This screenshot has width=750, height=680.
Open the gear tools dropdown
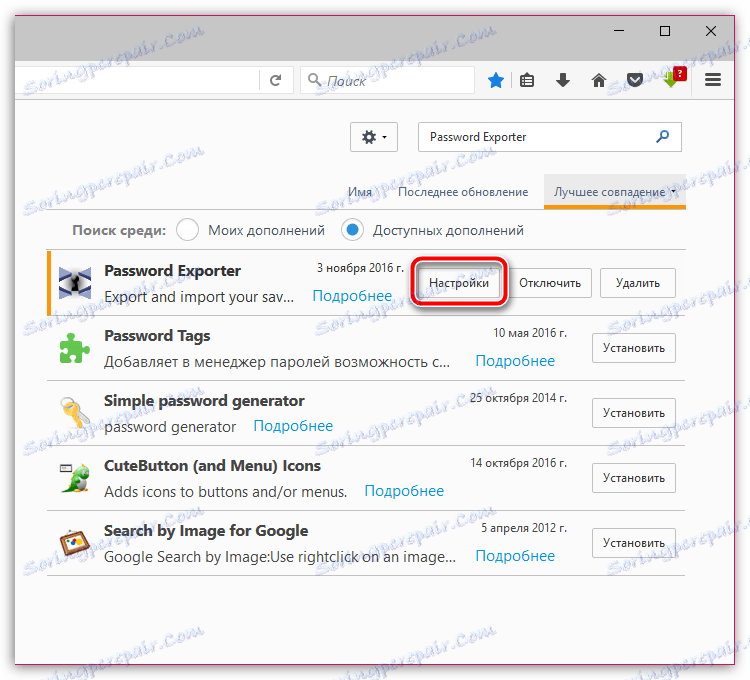pos(374,137)
